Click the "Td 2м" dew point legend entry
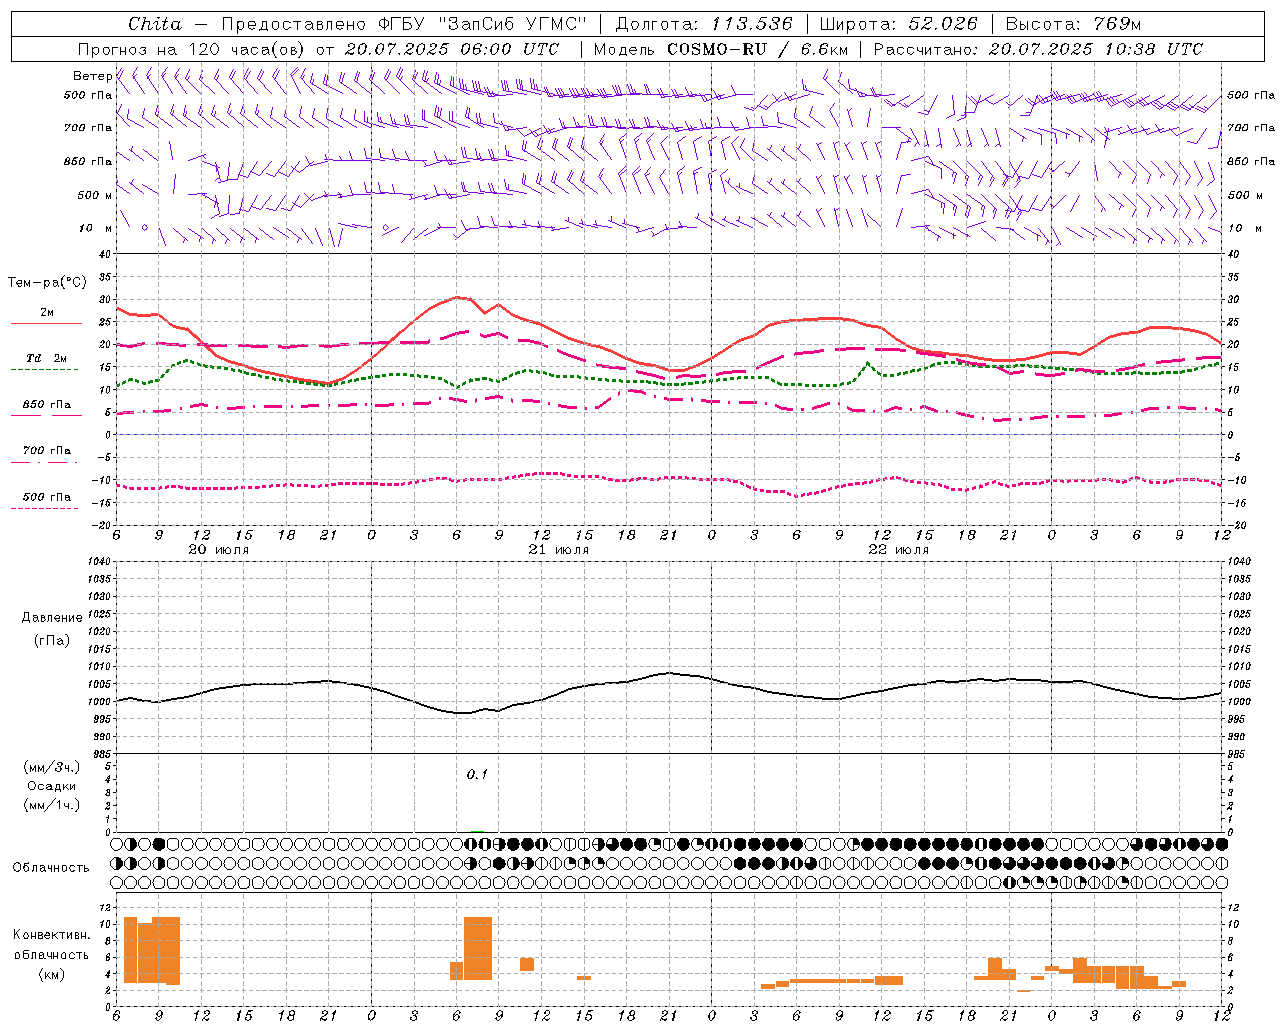Image resolution: width=1280 pixels, height=1024 pixels. [46, 358]
